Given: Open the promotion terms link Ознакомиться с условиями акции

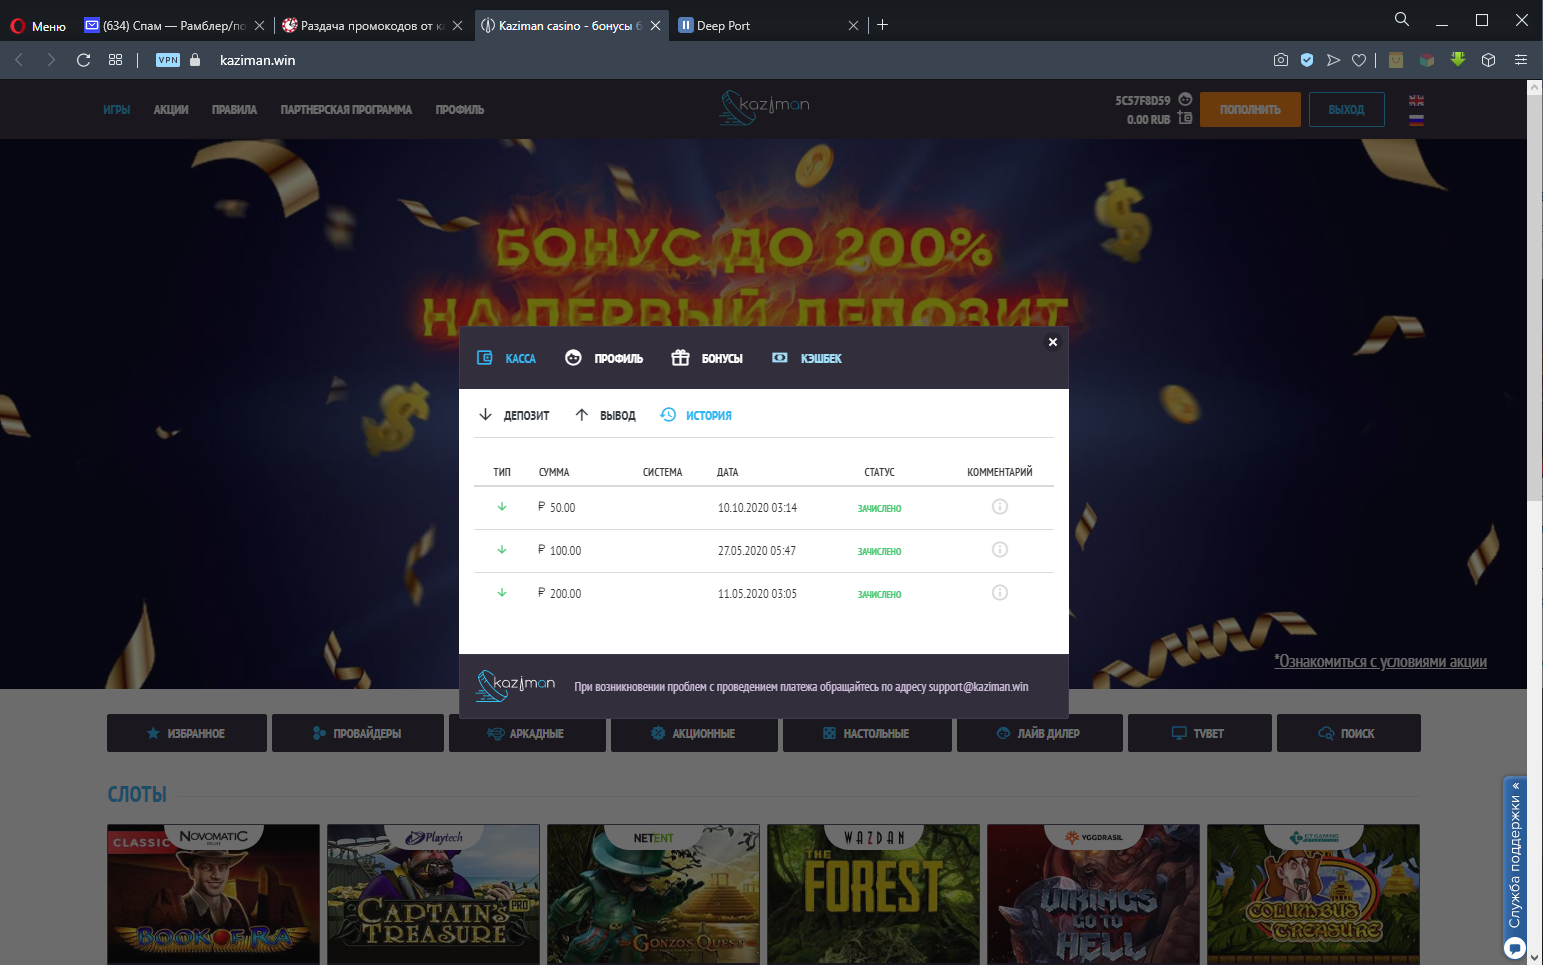Looking at the screenshot, I should [1380, 662].
